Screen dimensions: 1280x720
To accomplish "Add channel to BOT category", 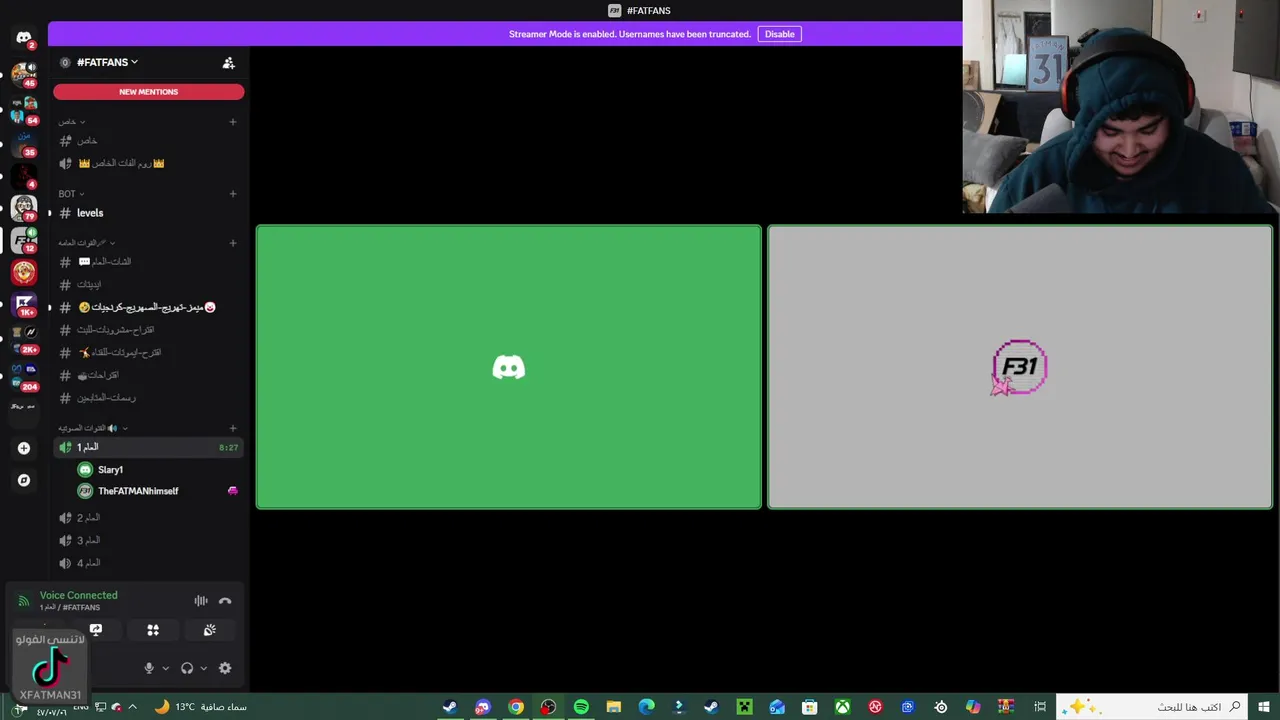I will pyautogui.click(x=233, y=194).
